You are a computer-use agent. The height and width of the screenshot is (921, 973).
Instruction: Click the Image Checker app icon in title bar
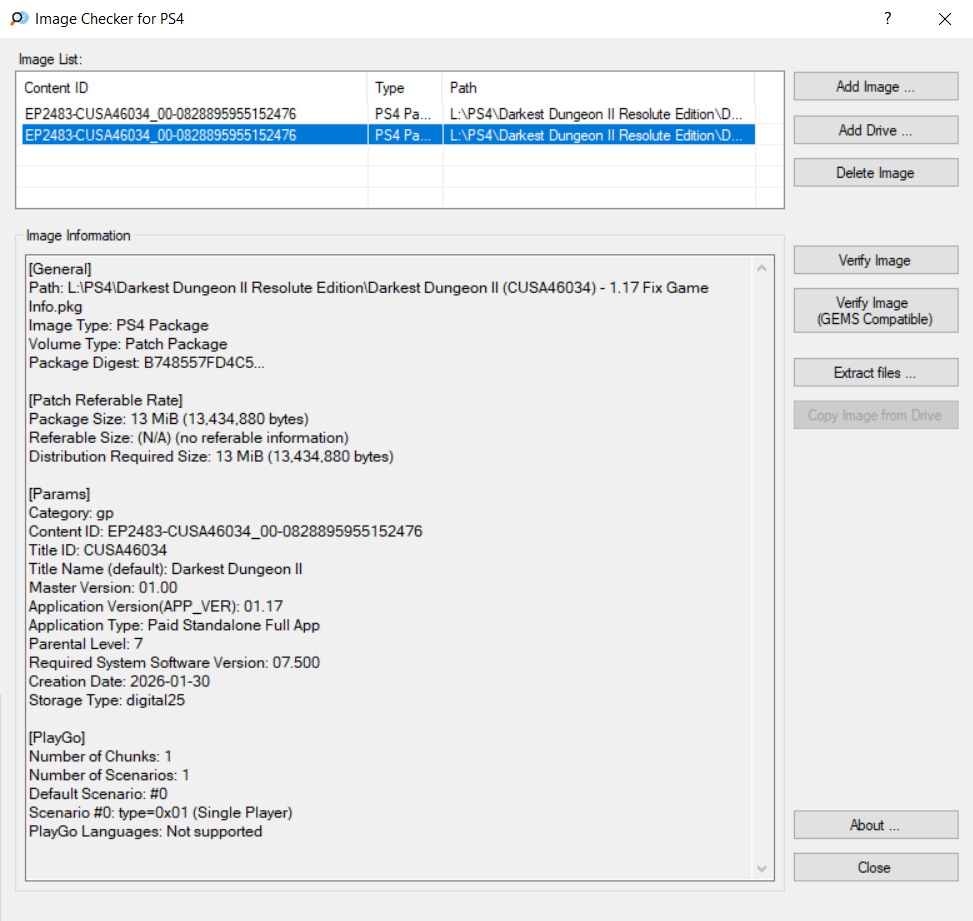18,18
